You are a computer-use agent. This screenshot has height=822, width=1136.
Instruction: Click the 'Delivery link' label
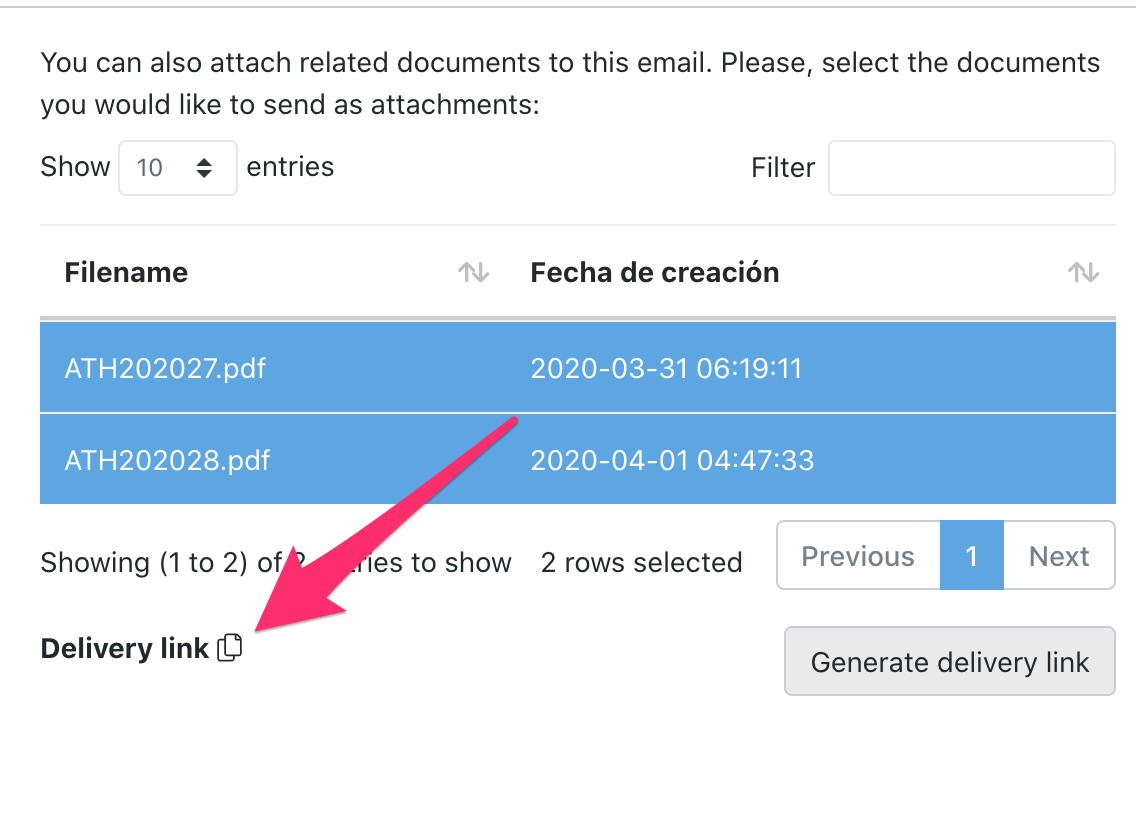[x=124, y=649]
